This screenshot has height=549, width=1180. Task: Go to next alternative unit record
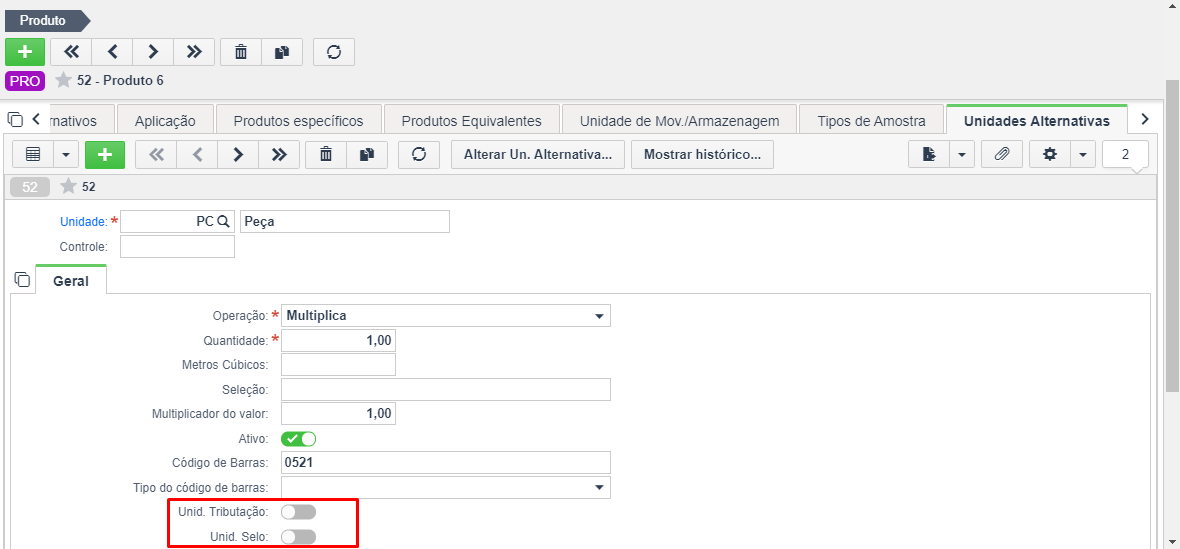pyautogui.click(x=238, y=154)
